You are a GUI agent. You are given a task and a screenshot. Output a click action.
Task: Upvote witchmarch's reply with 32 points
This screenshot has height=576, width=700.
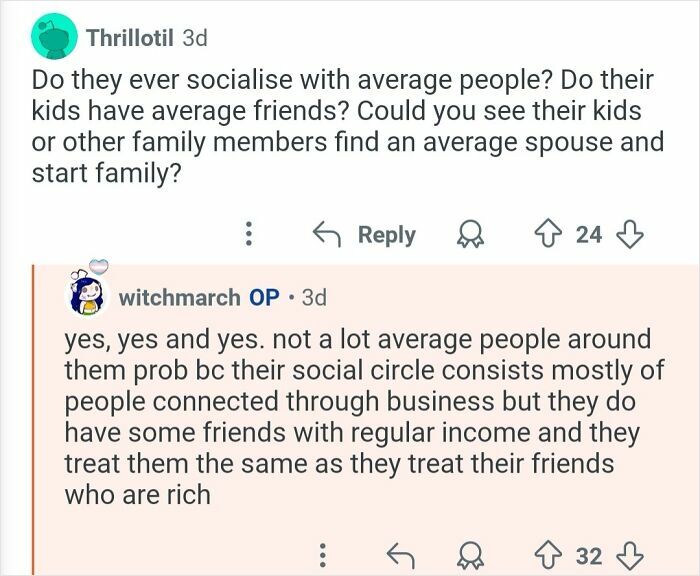[x=548, y=556]
